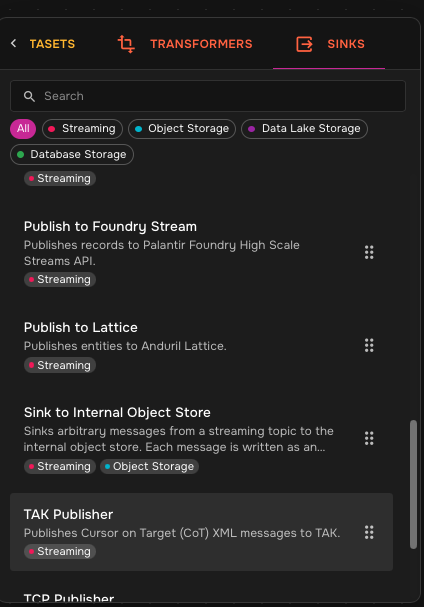Toggle the Streaming filter chip
424x607 pixels.
82,129
